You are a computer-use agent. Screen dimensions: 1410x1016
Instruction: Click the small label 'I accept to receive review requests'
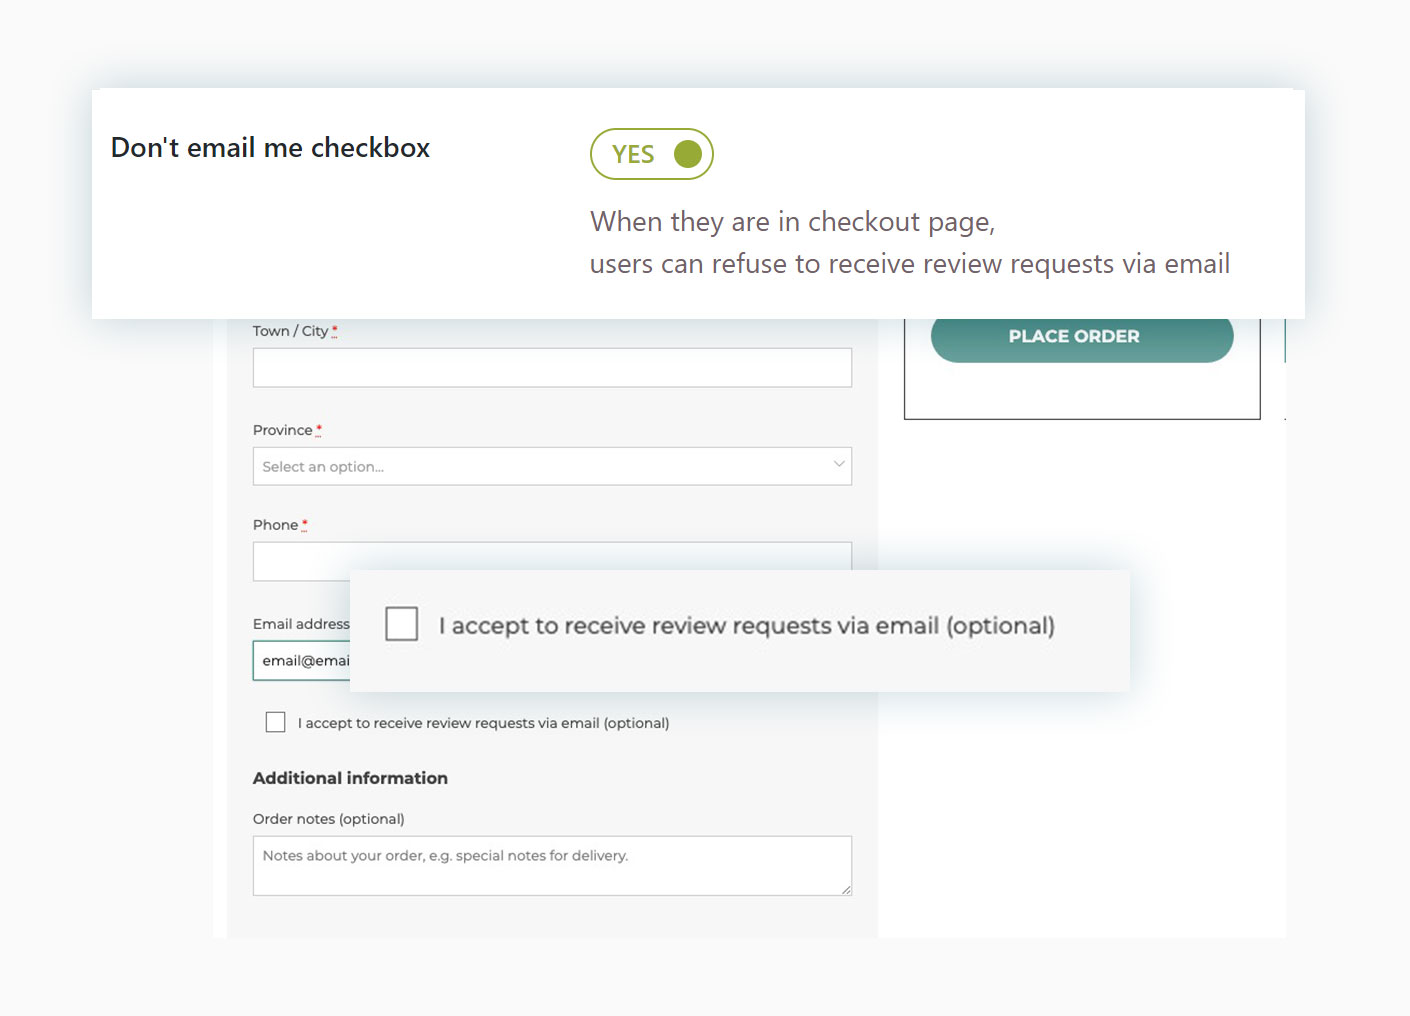[483, 723]
